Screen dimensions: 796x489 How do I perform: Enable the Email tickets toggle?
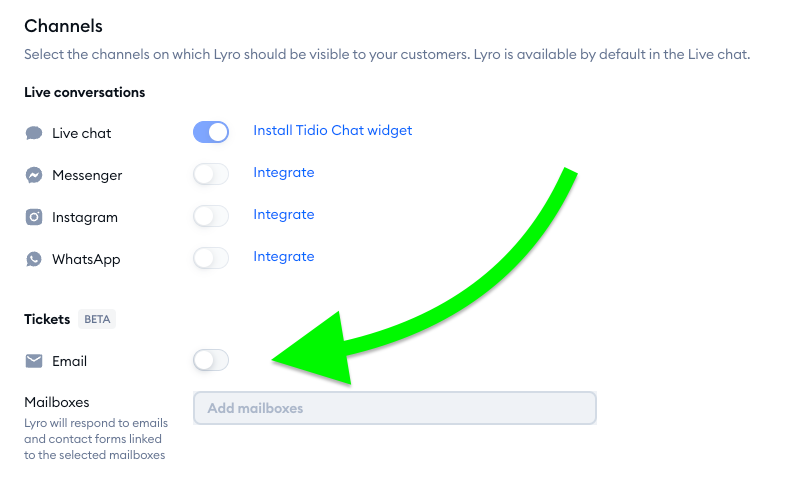pos(211,360)
